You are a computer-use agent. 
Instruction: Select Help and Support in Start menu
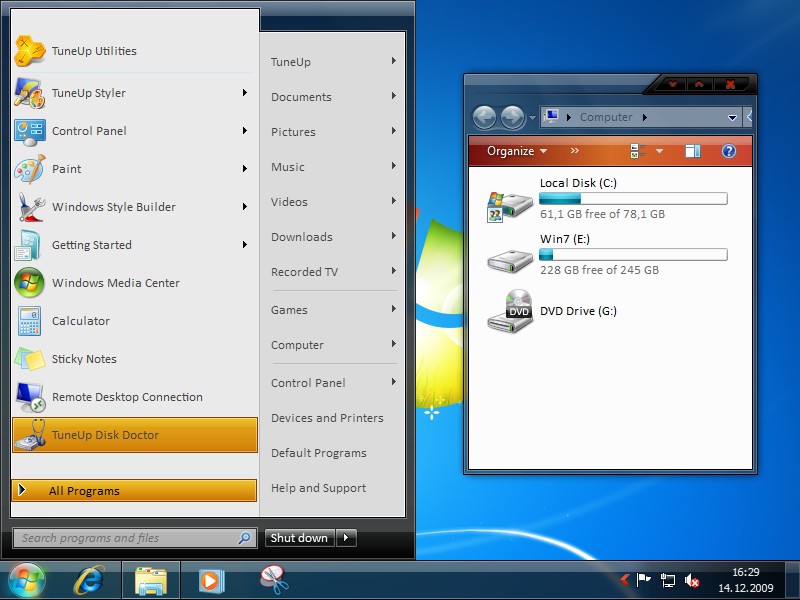coord(318,488)
